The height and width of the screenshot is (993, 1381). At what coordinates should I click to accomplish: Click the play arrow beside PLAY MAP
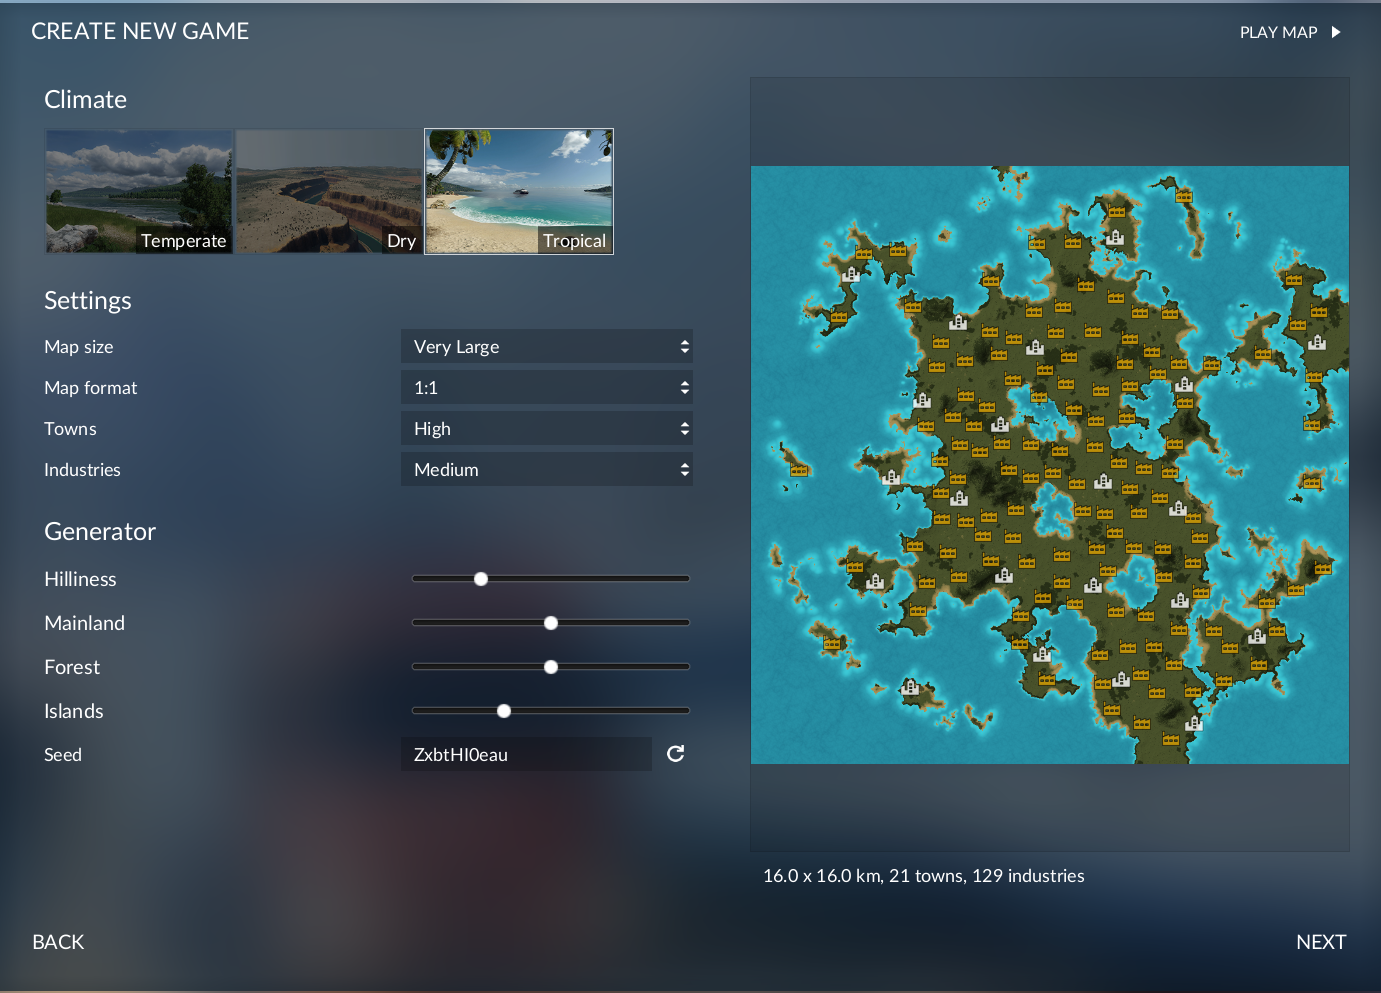[1335, 32]
